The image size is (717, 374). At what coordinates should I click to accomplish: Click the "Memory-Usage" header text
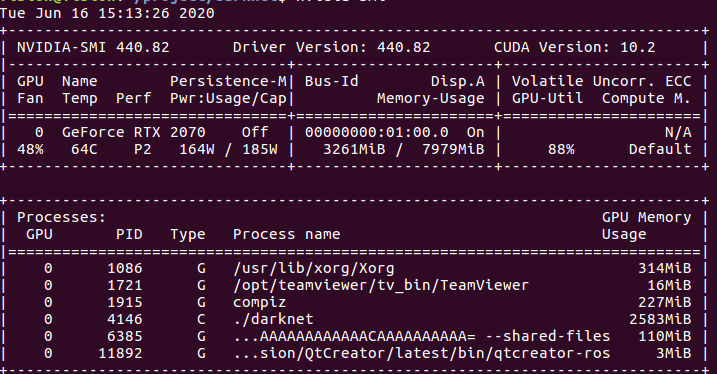[430, 98]
